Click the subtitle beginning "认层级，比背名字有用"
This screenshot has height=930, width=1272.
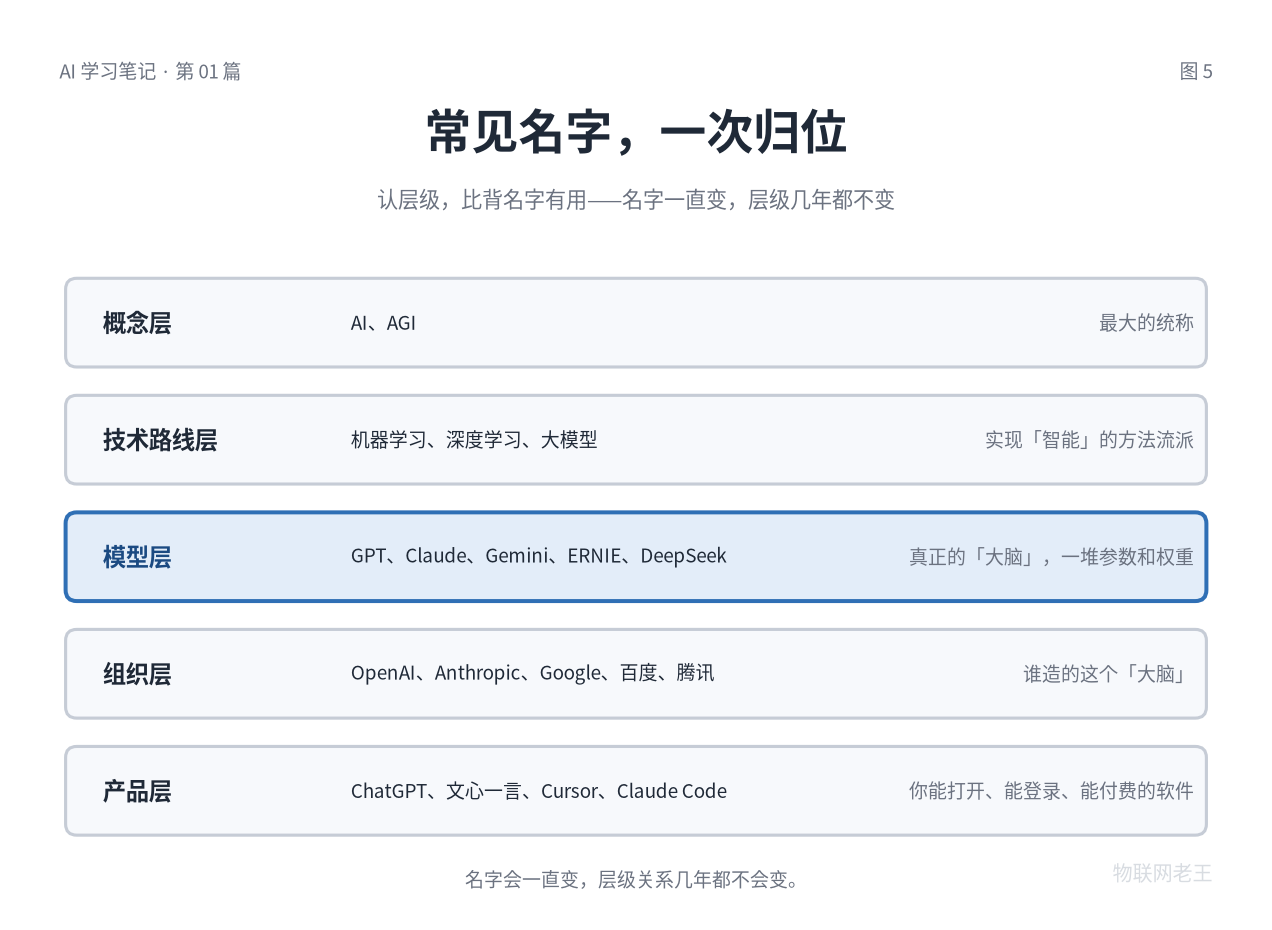point(636,199)
